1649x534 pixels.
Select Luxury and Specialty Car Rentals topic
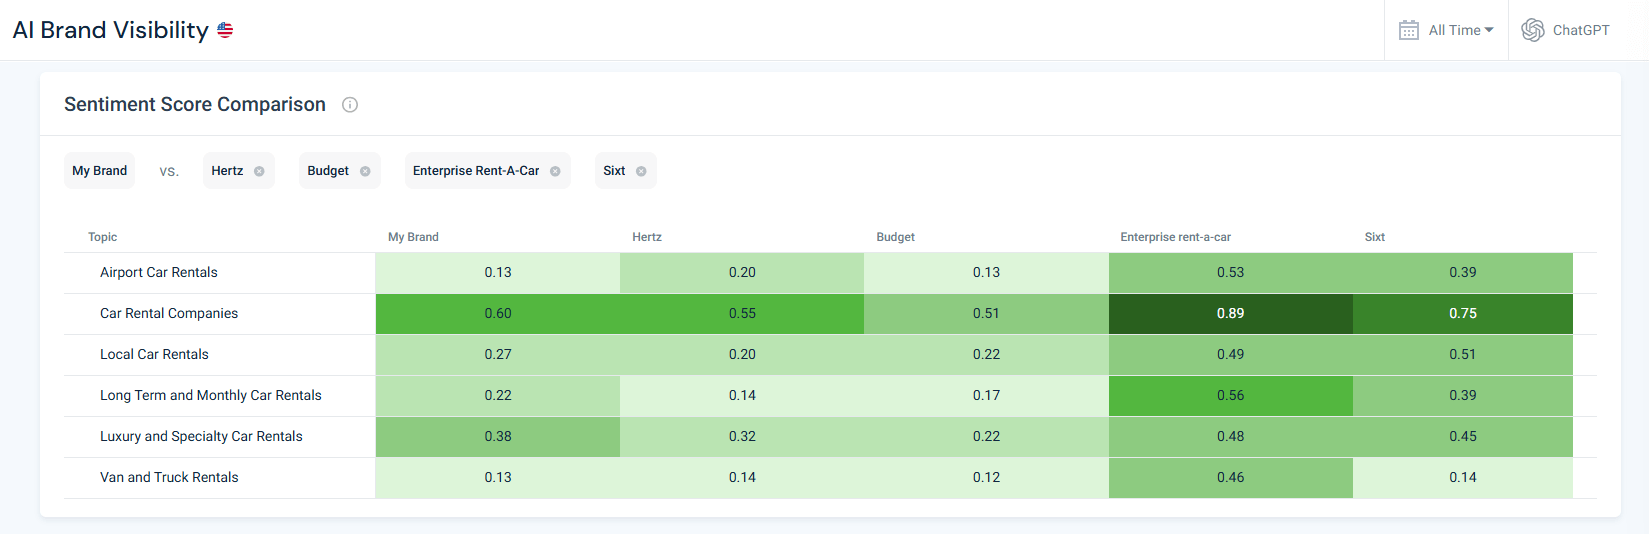(x=201, y=436)
